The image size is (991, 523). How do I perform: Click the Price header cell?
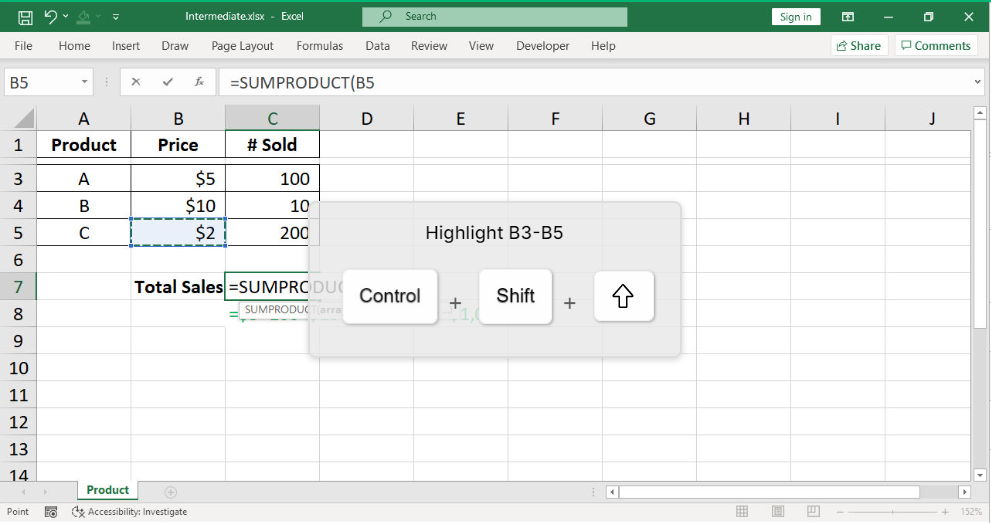coord(178,145)
